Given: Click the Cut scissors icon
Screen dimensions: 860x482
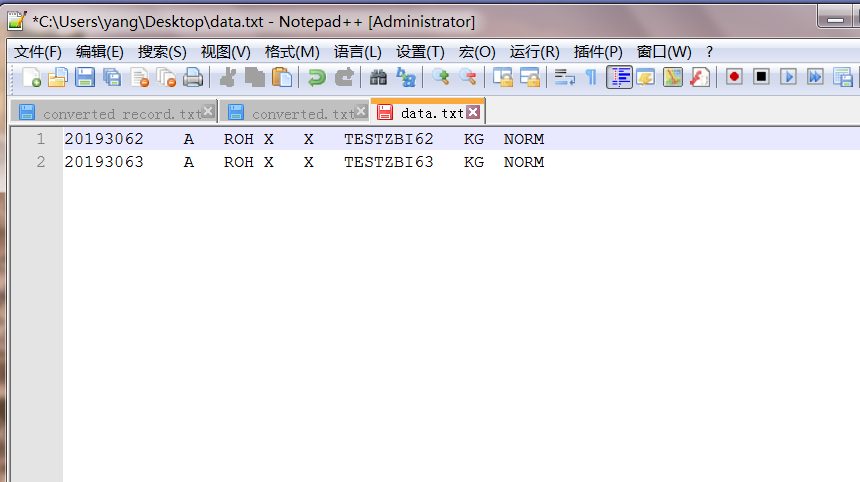Looking at the screenshot, I should [228, 77].
